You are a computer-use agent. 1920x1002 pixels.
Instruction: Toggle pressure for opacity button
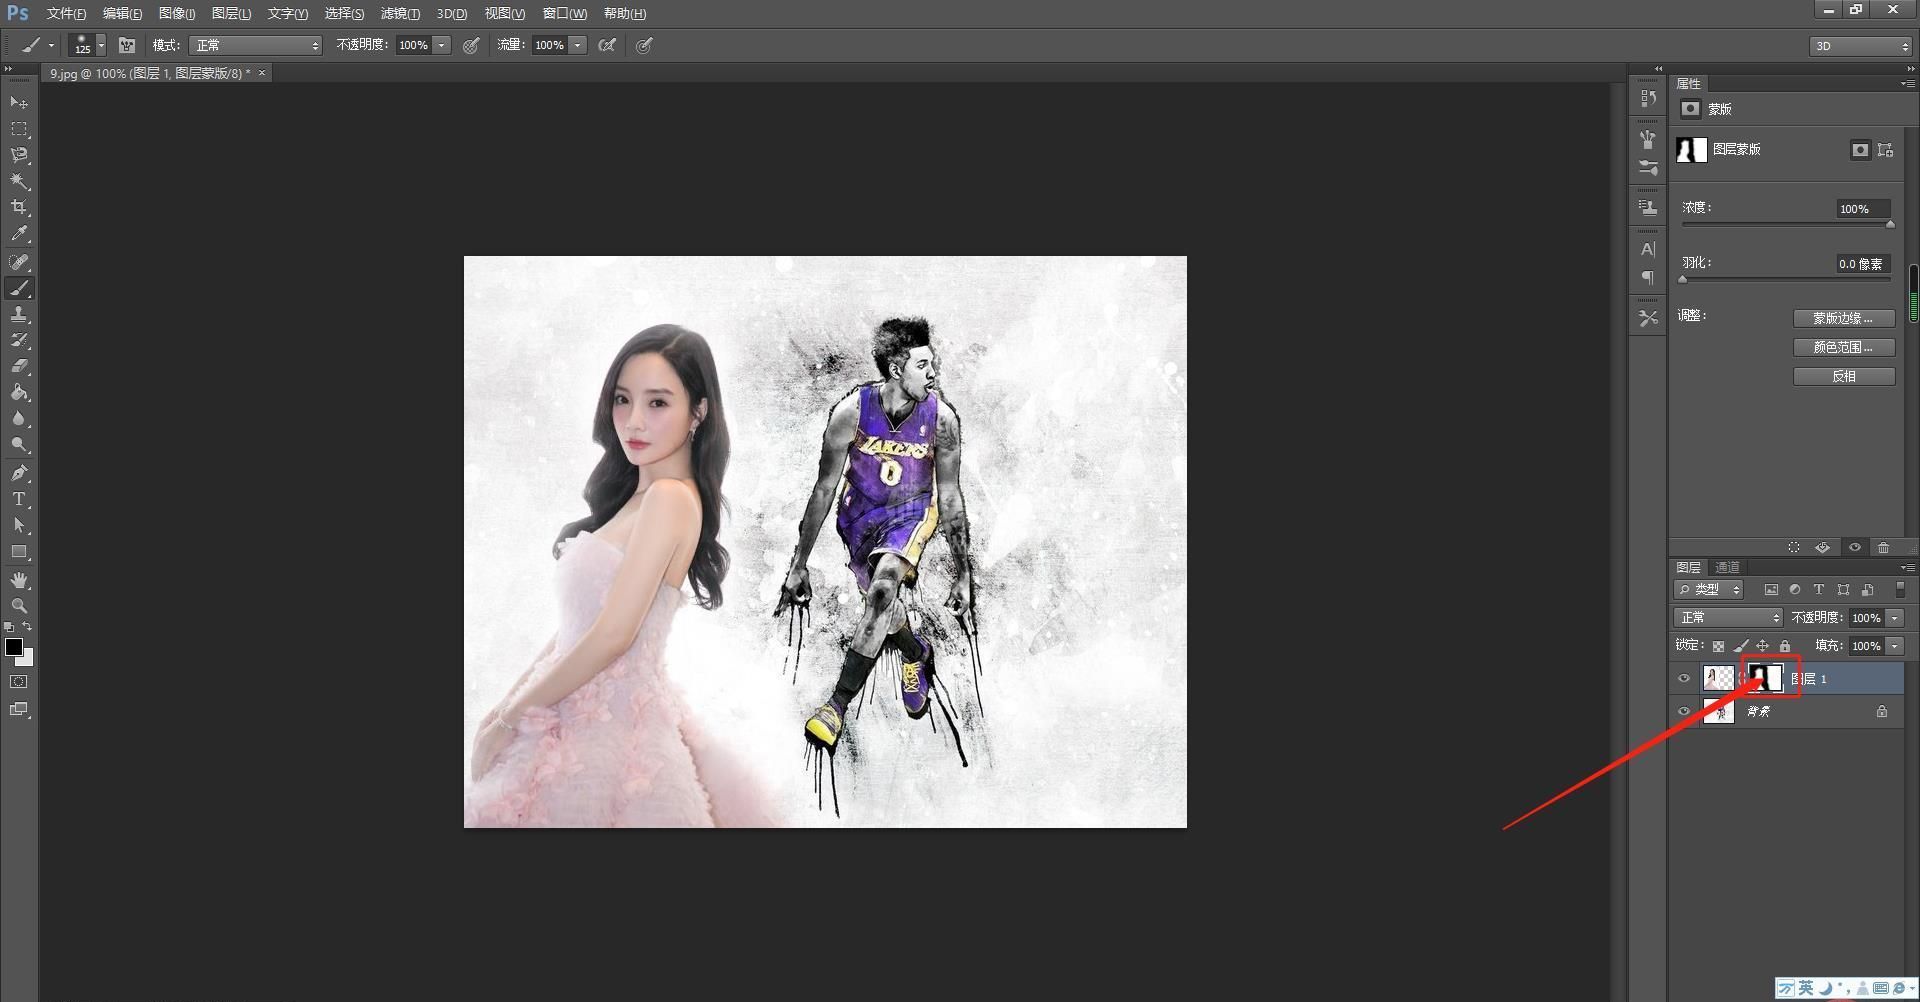(471, 45)
